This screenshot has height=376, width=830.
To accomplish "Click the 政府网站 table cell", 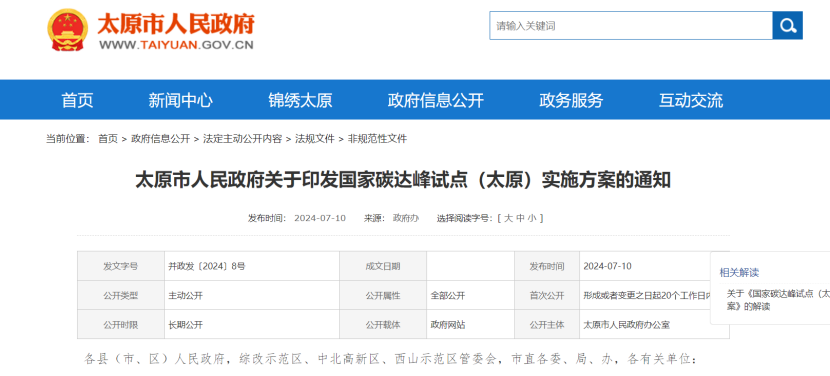I will 471,325.
